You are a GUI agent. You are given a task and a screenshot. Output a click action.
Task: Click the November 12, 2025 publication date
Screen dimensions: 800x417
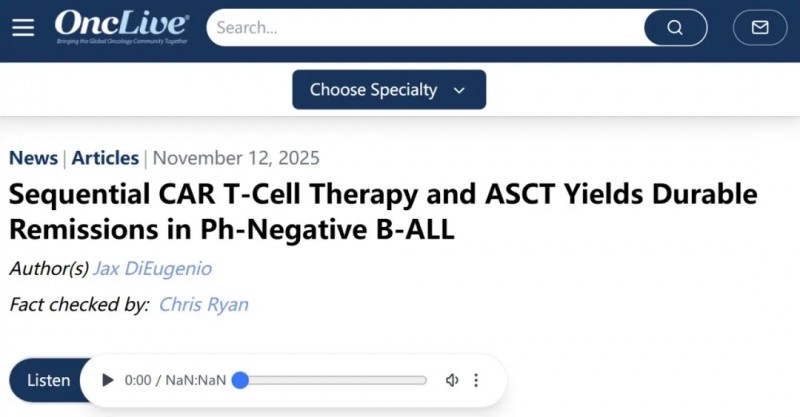[x=236, y=157]
